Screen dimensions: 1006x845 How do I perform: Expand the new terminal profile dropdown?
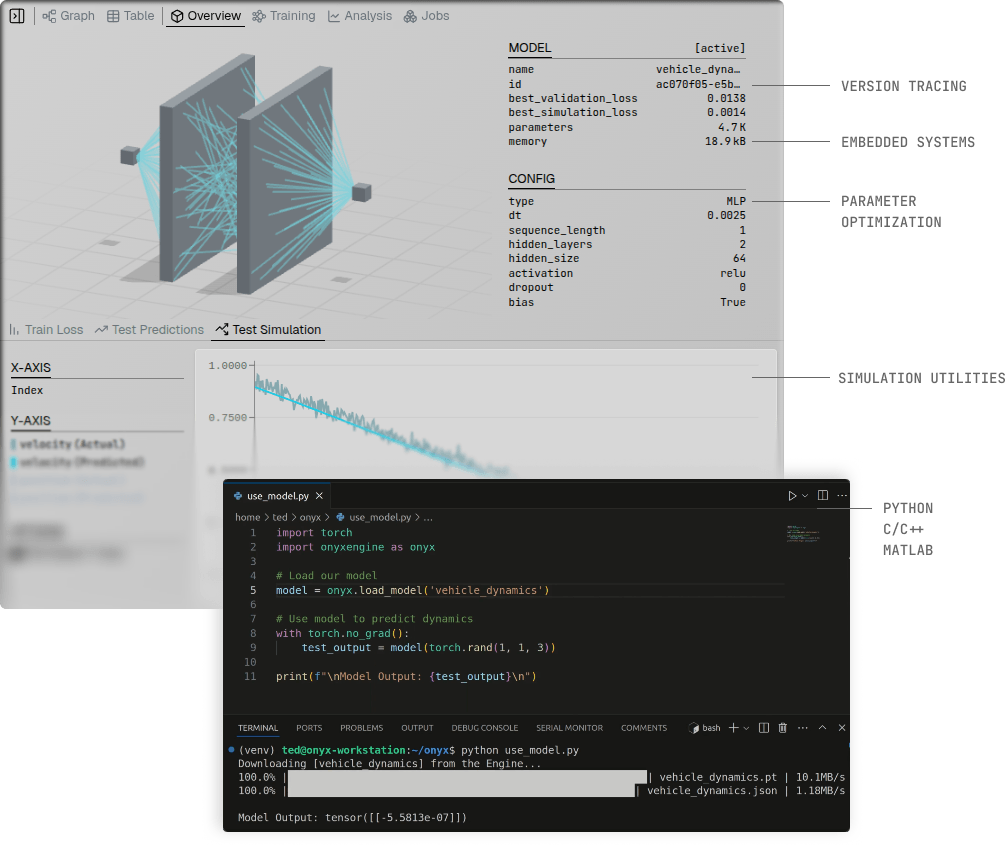(x=746, y=728)
